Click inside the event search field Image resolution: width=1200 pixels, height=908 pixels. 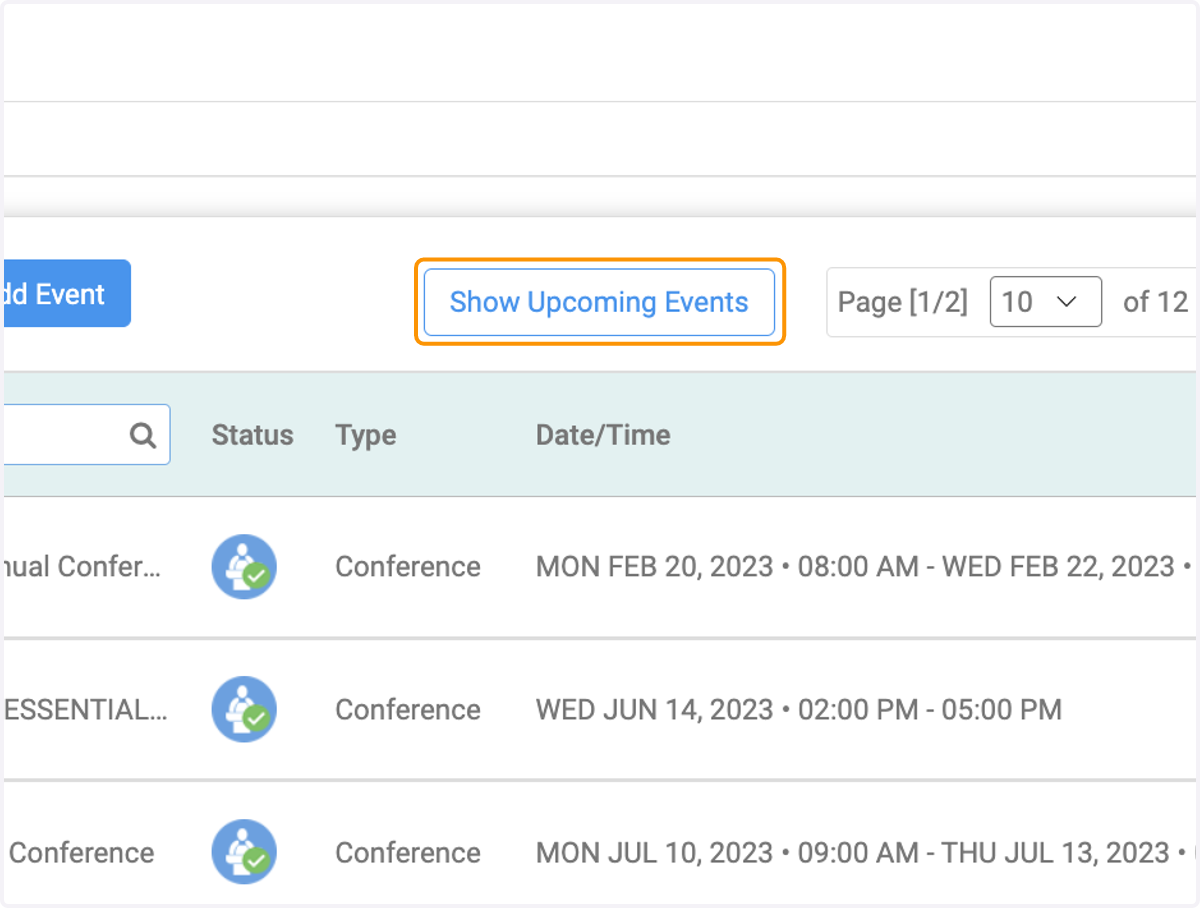85,435
